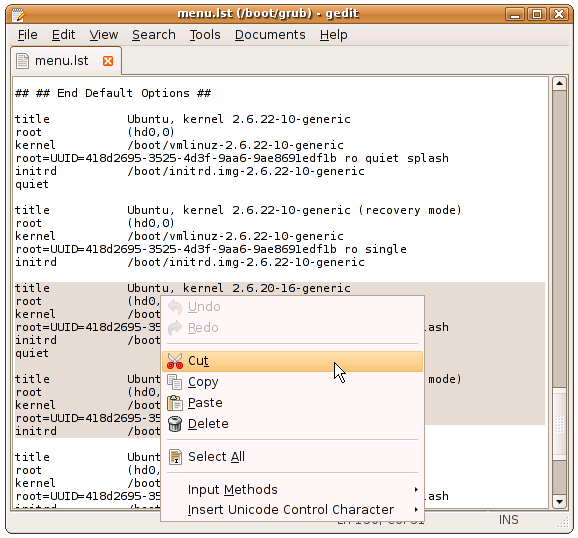Click the window resize grip corner
The width and height of the screenshot is (578, 538).
tap(563, 522)
